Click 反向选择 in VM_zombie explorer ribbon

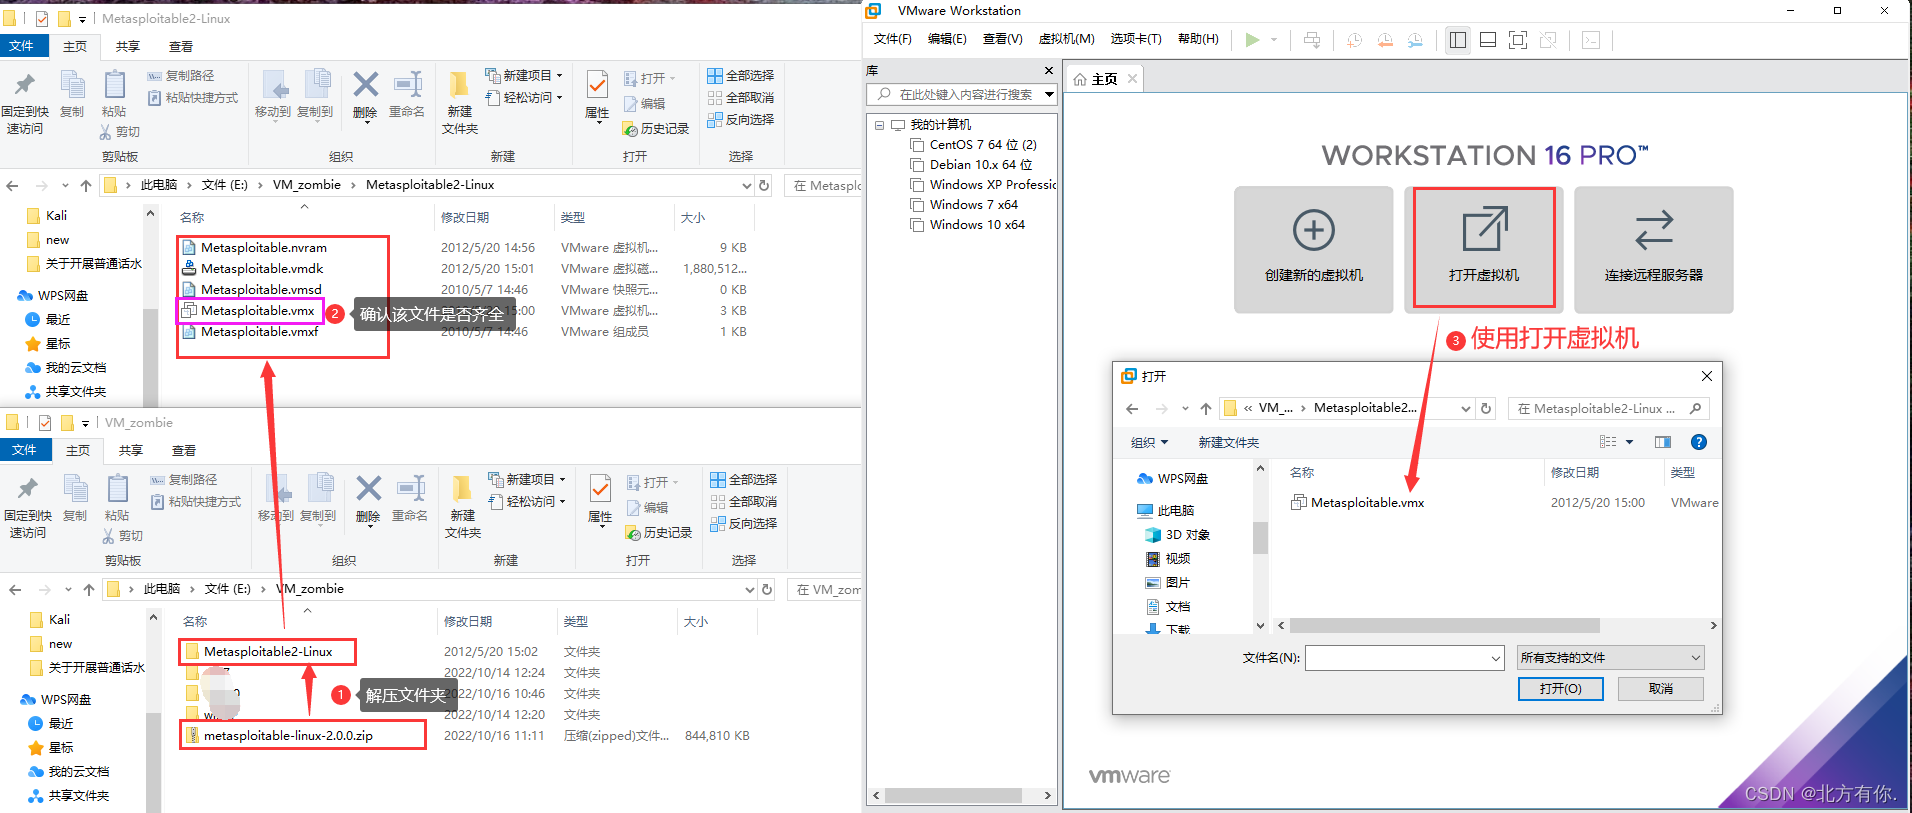coord(744,523)
